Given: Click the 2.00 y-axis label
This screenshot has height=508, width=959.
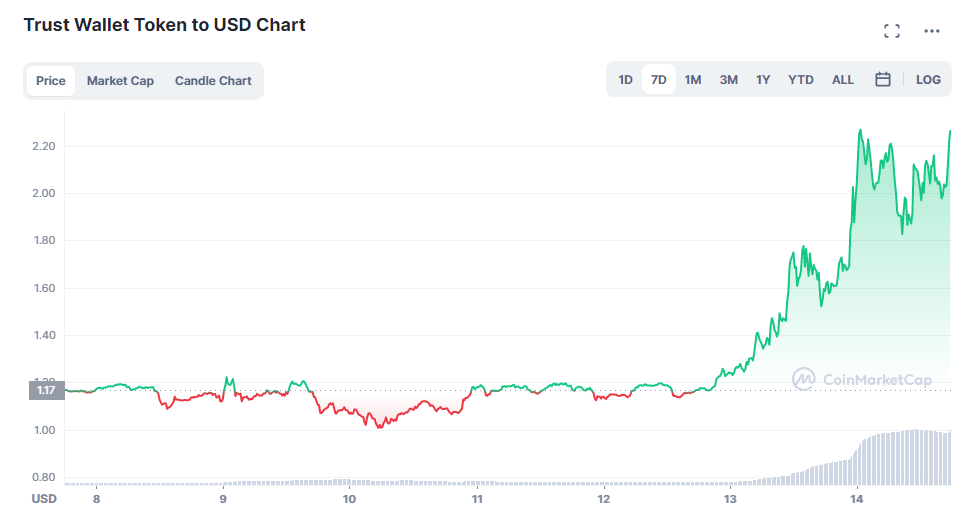Looking at the screenshot, I should [x=44, y=193].
